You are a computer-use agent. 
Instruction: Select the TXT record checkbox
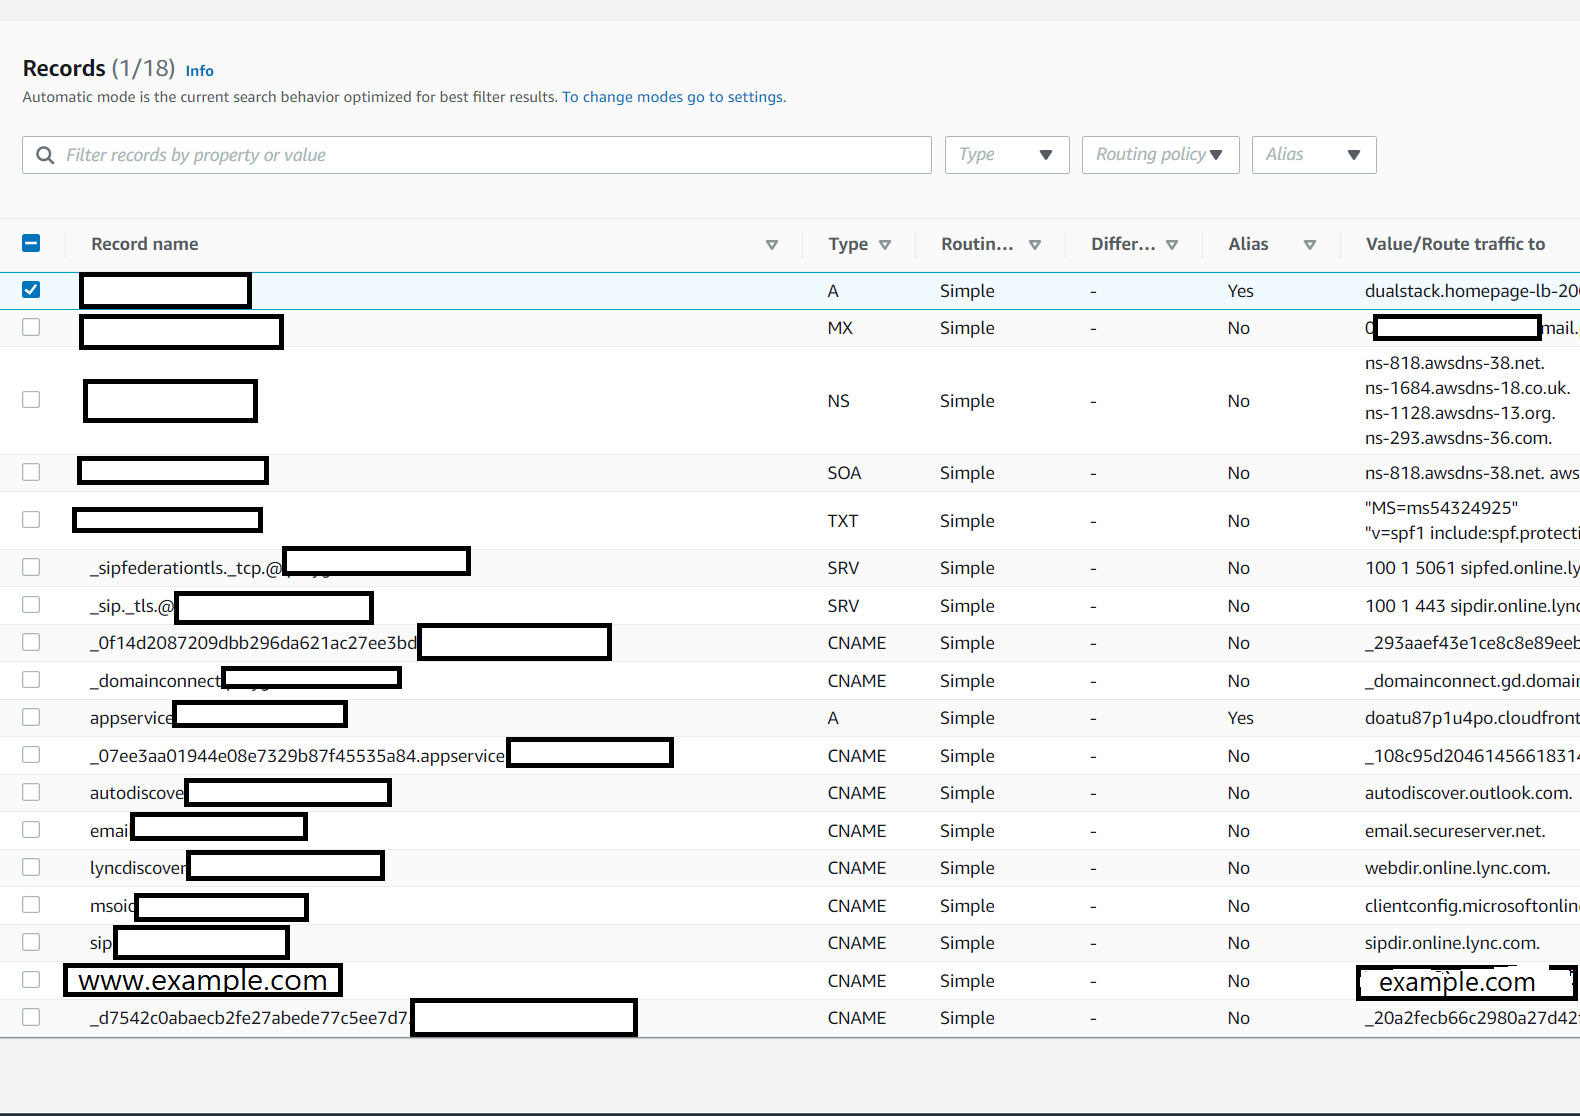[31, 520]
